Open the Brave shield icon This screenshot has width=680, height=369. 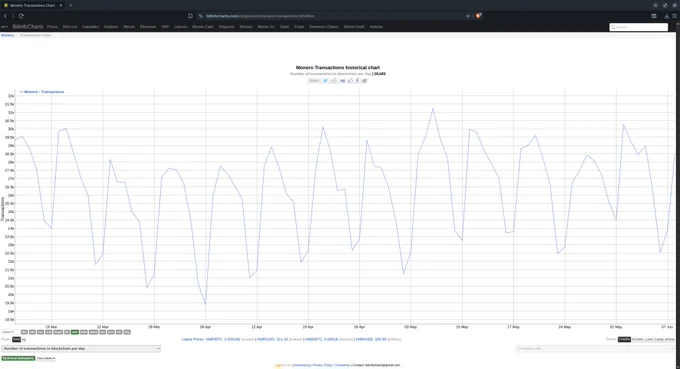point(478,16)
